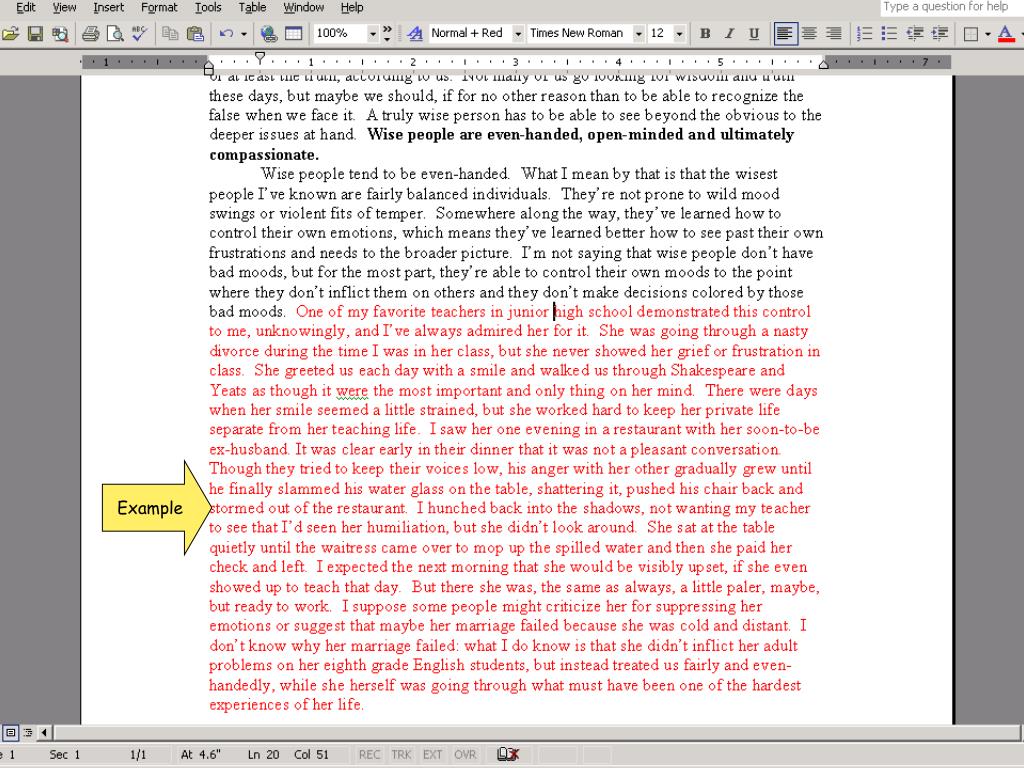Toggle TRK track changes in status bar
Screen dimensions: 1024x768
(401, 754)
